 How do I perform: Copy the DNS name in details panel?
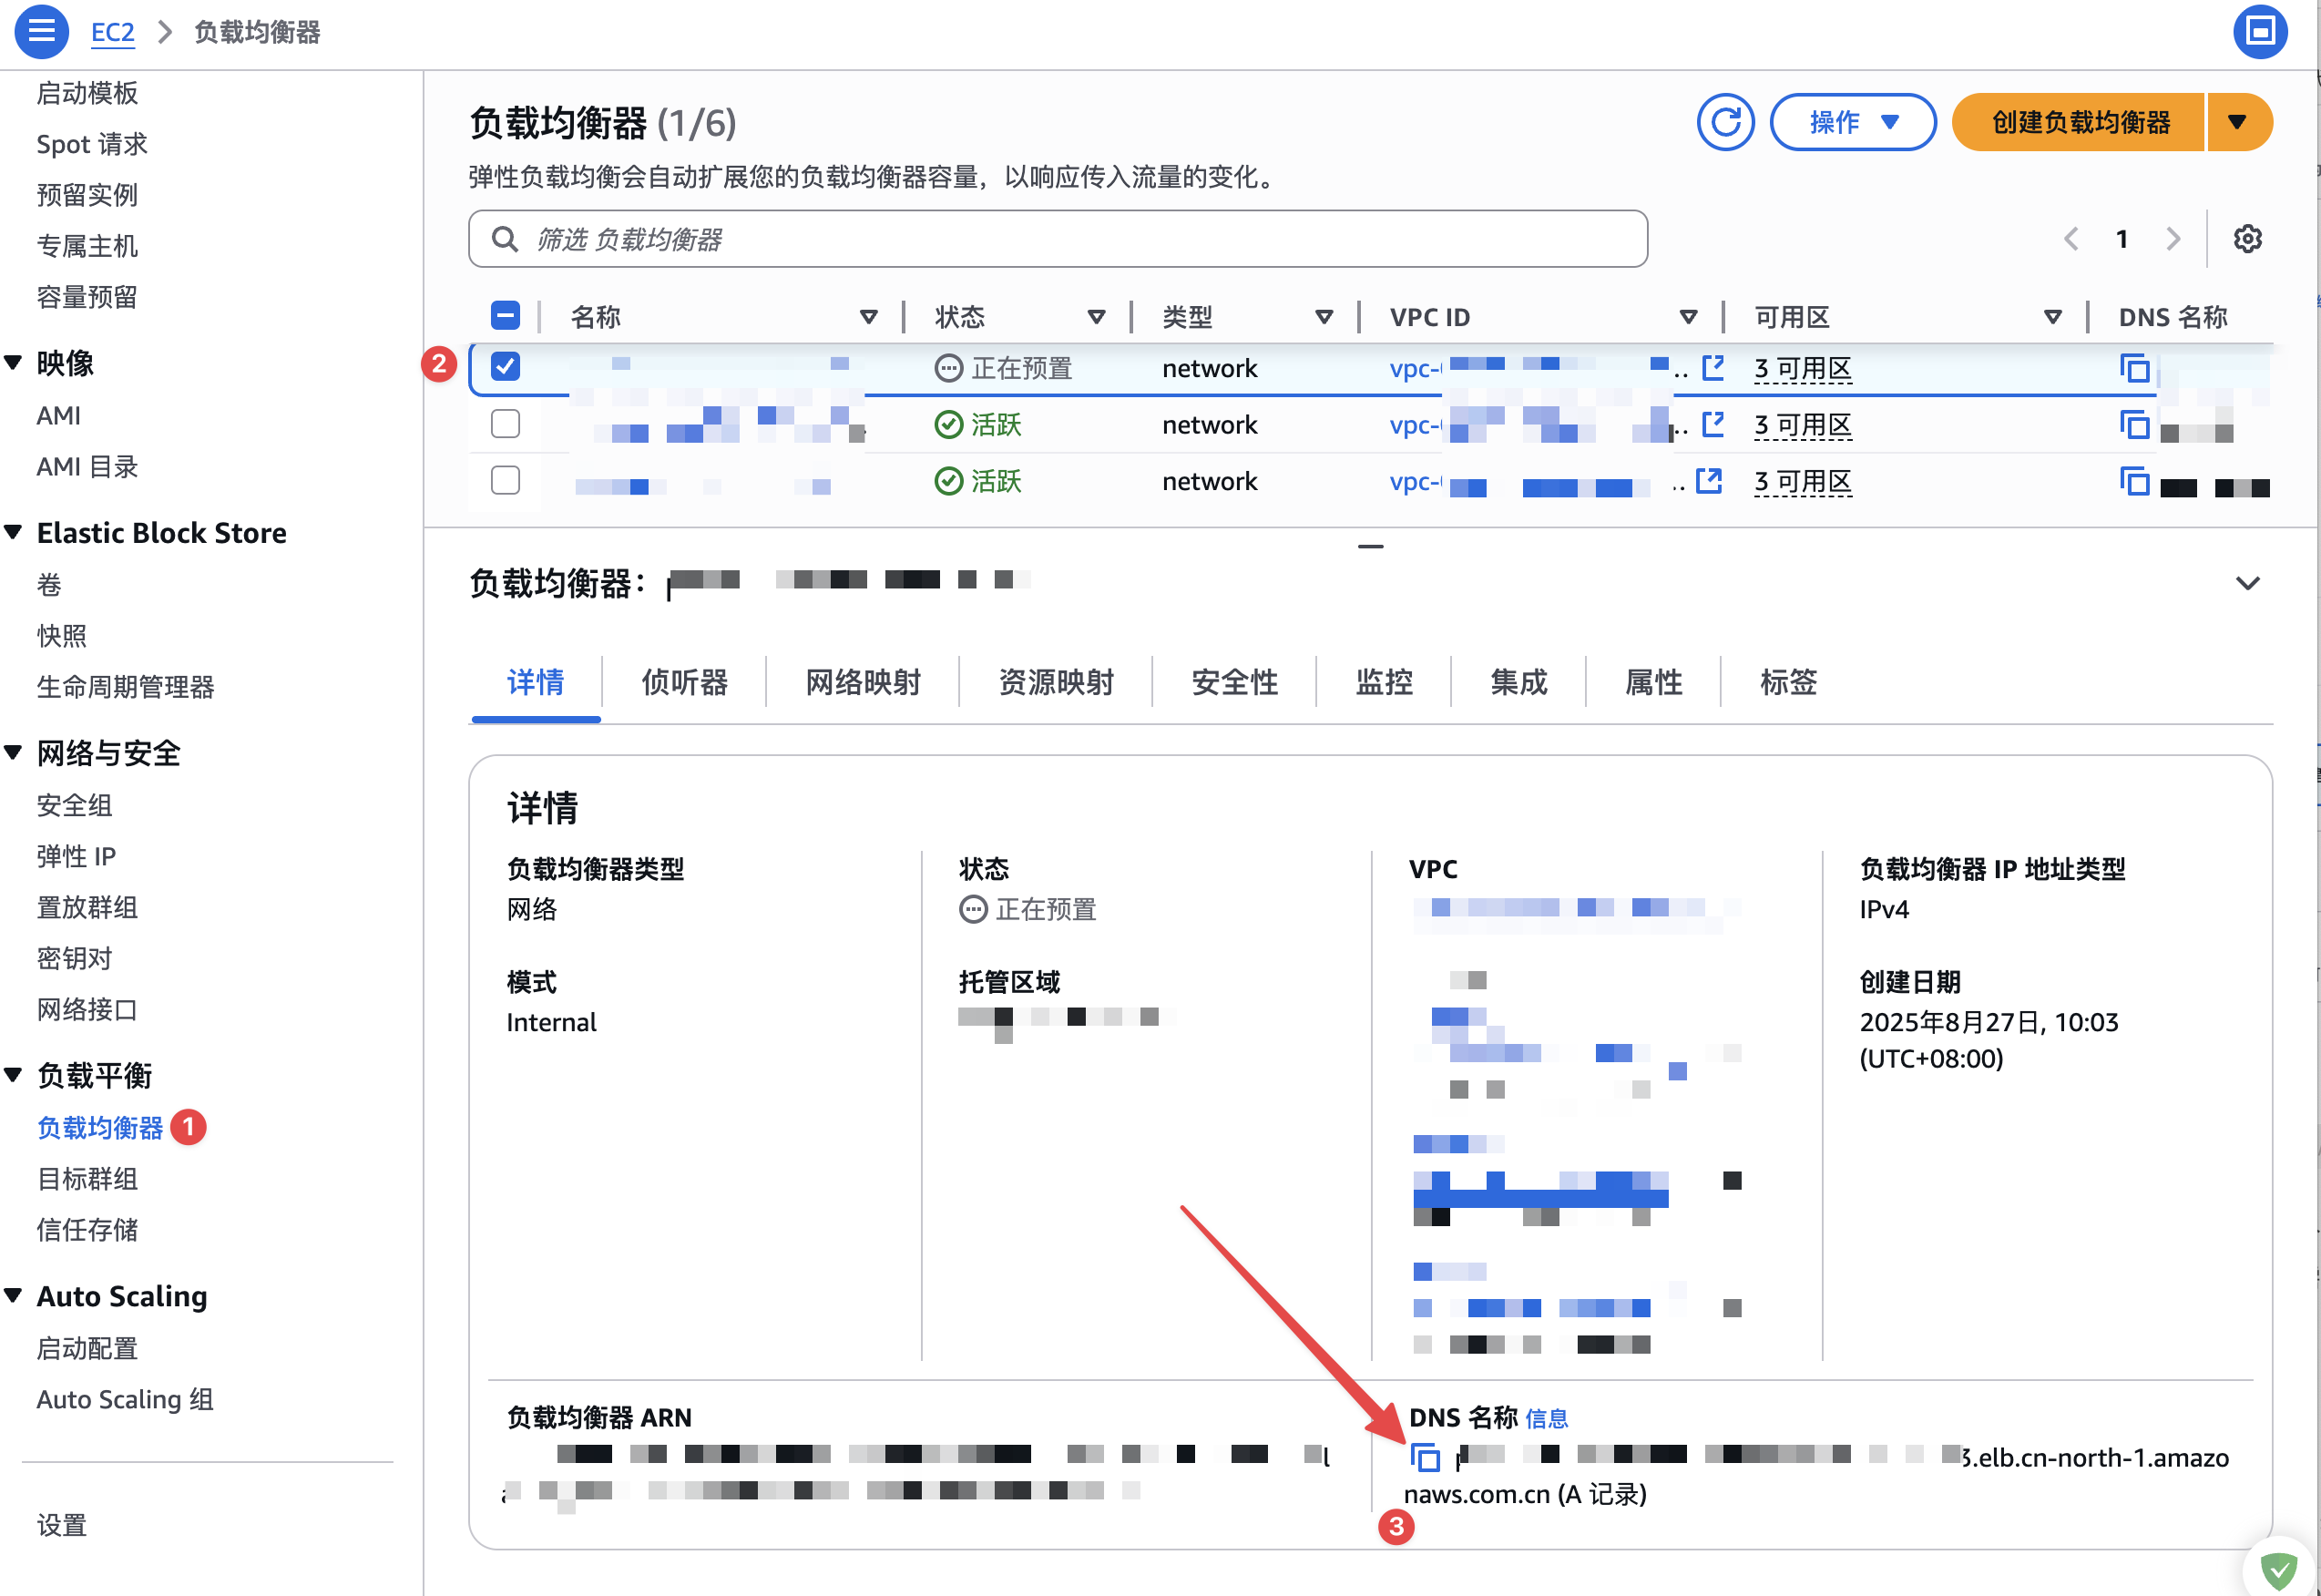[1425, 1458]
